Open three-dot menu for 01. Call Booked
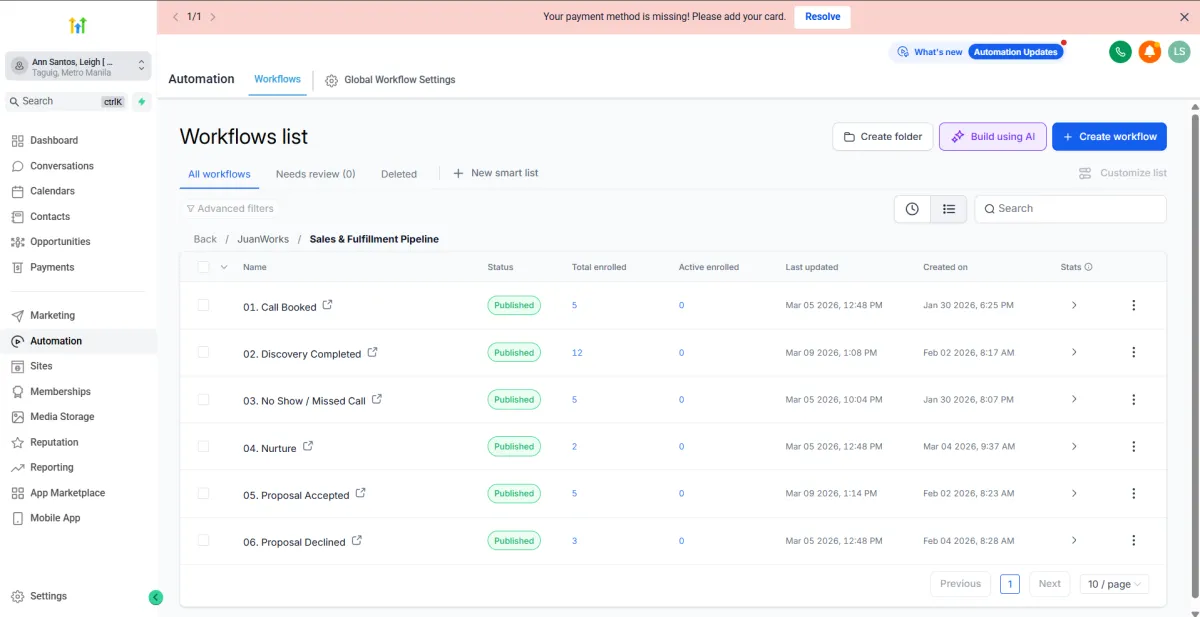This screenshot has width=1200, height=617. (x=1134, y=305)
